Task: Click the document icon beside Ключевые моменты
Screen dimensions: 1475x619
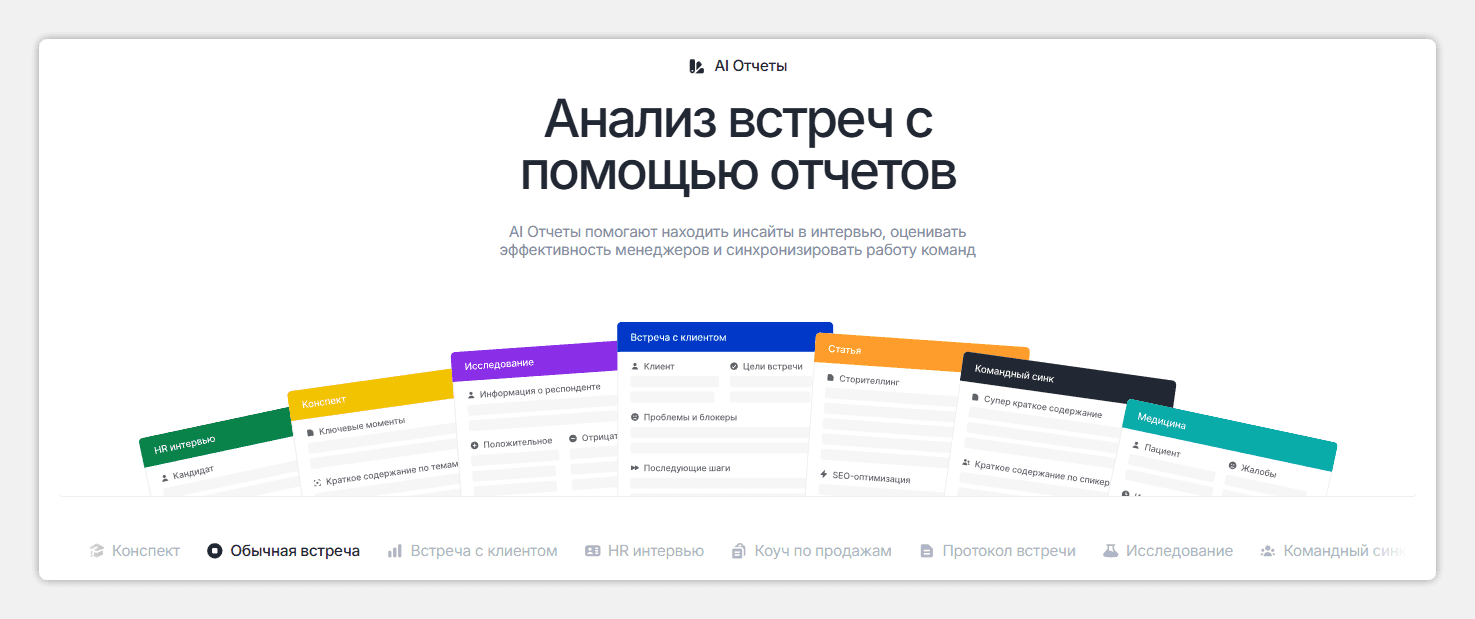Action: click(310, 433)
